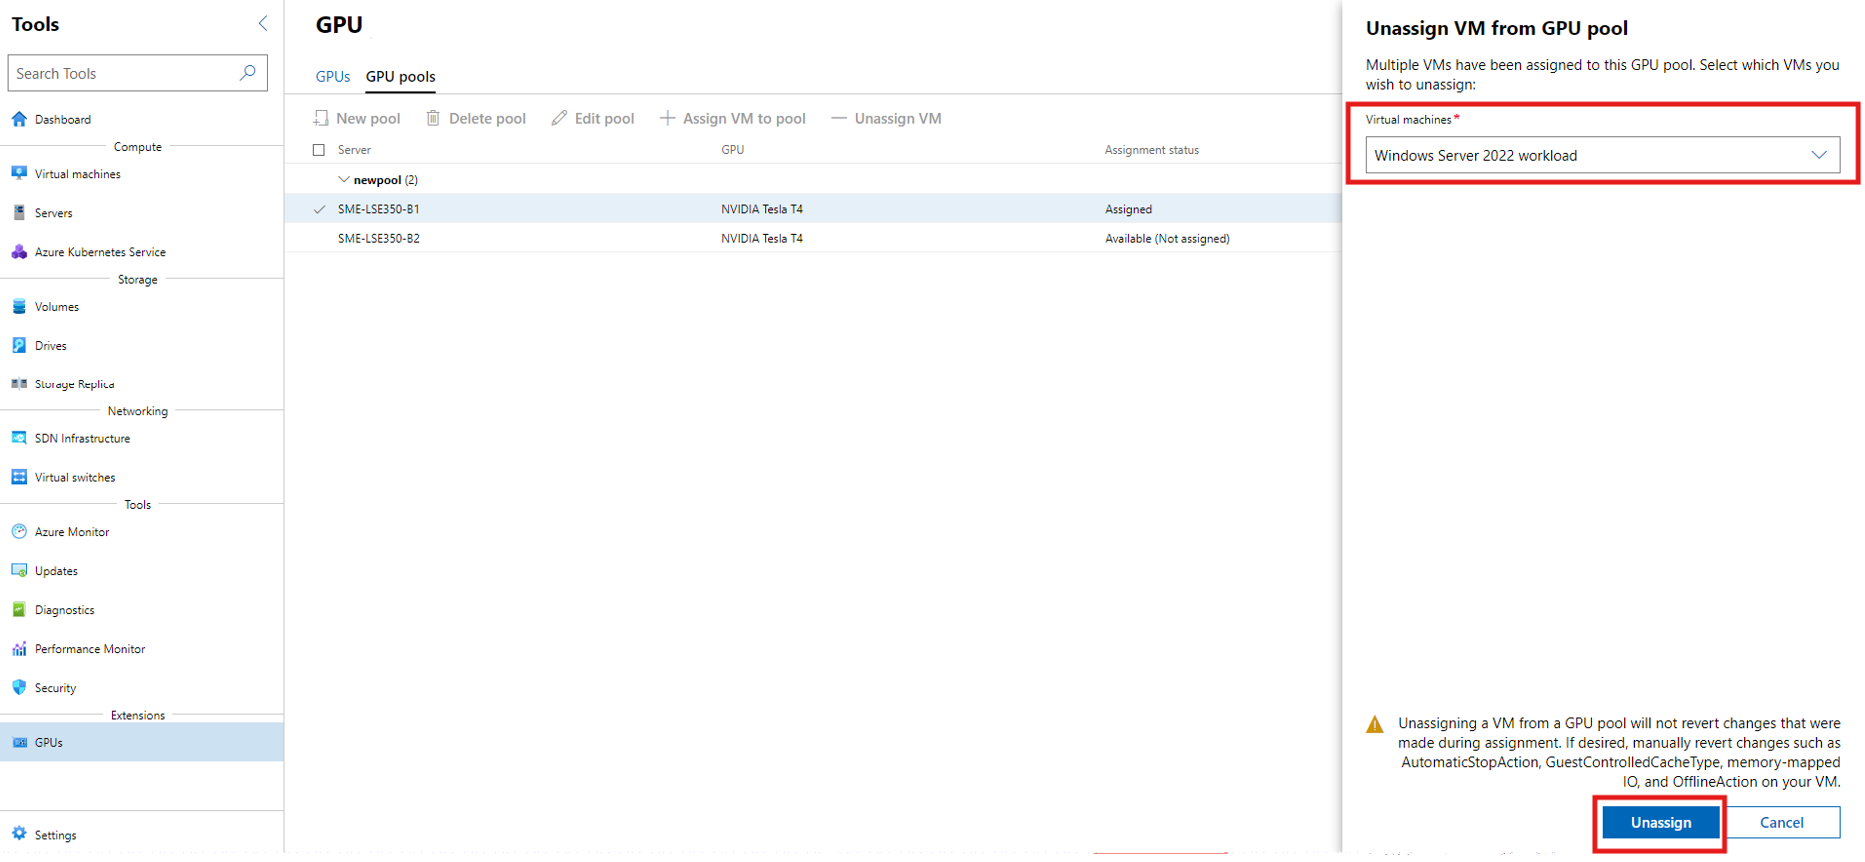This screenshot has height=862, width=1865.
Task: Click the Search Tools input field
Action: (x=125, y=73)
